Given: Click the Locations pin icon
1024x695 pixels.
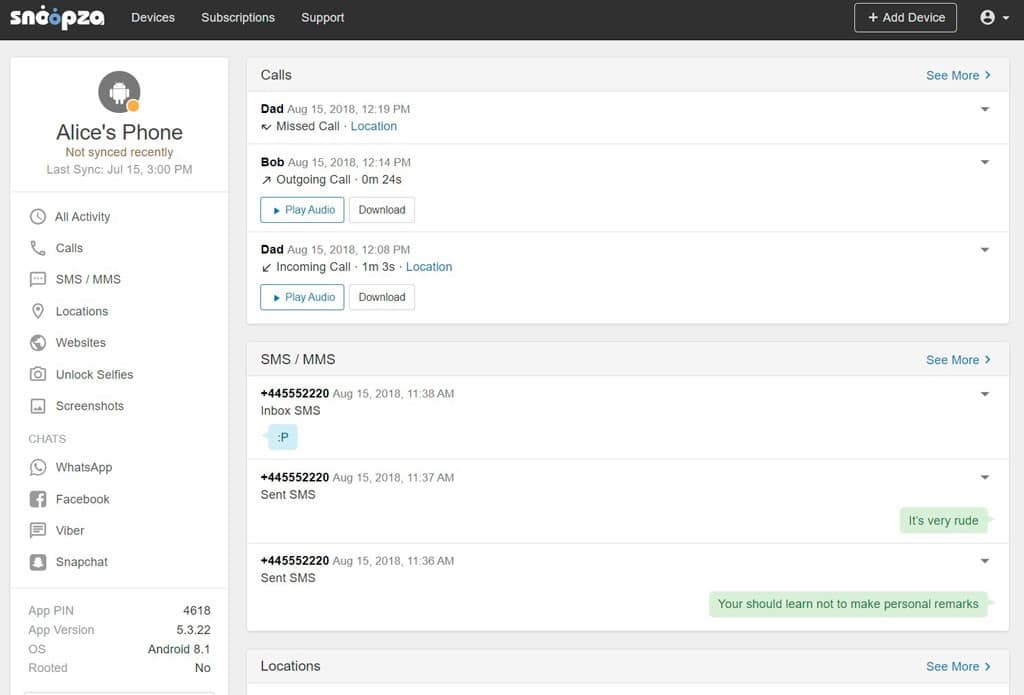Looking at the screenshot, I should [x=38, y=311].
